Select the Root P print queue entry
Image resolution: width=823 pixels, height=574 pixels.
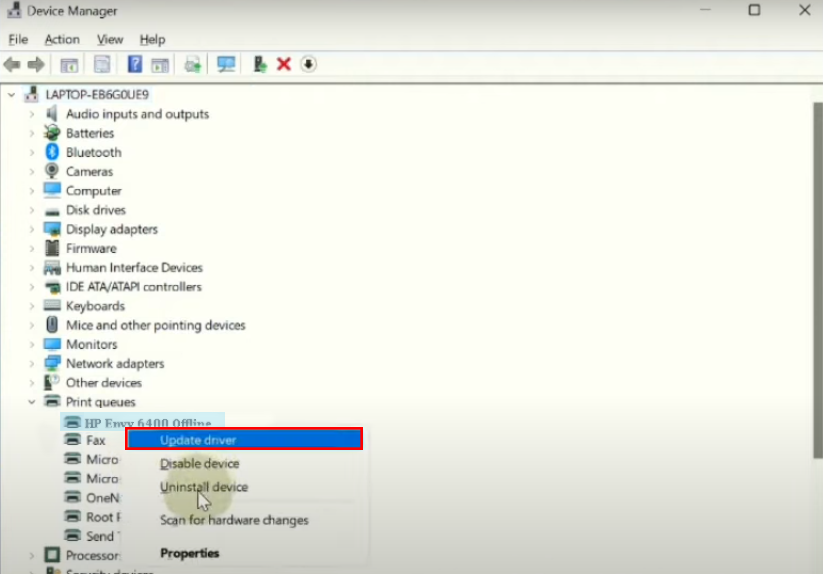(x=103, y=517)
